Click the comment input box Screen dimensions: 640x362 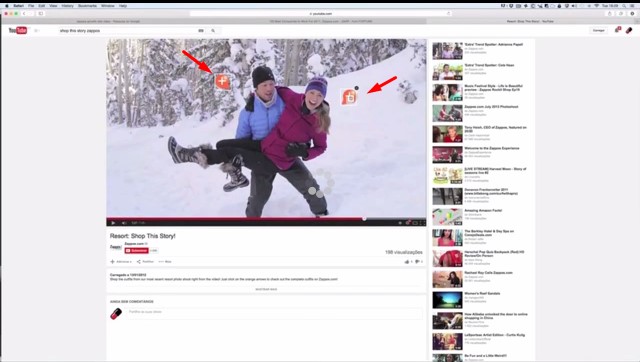pos(274,313)
